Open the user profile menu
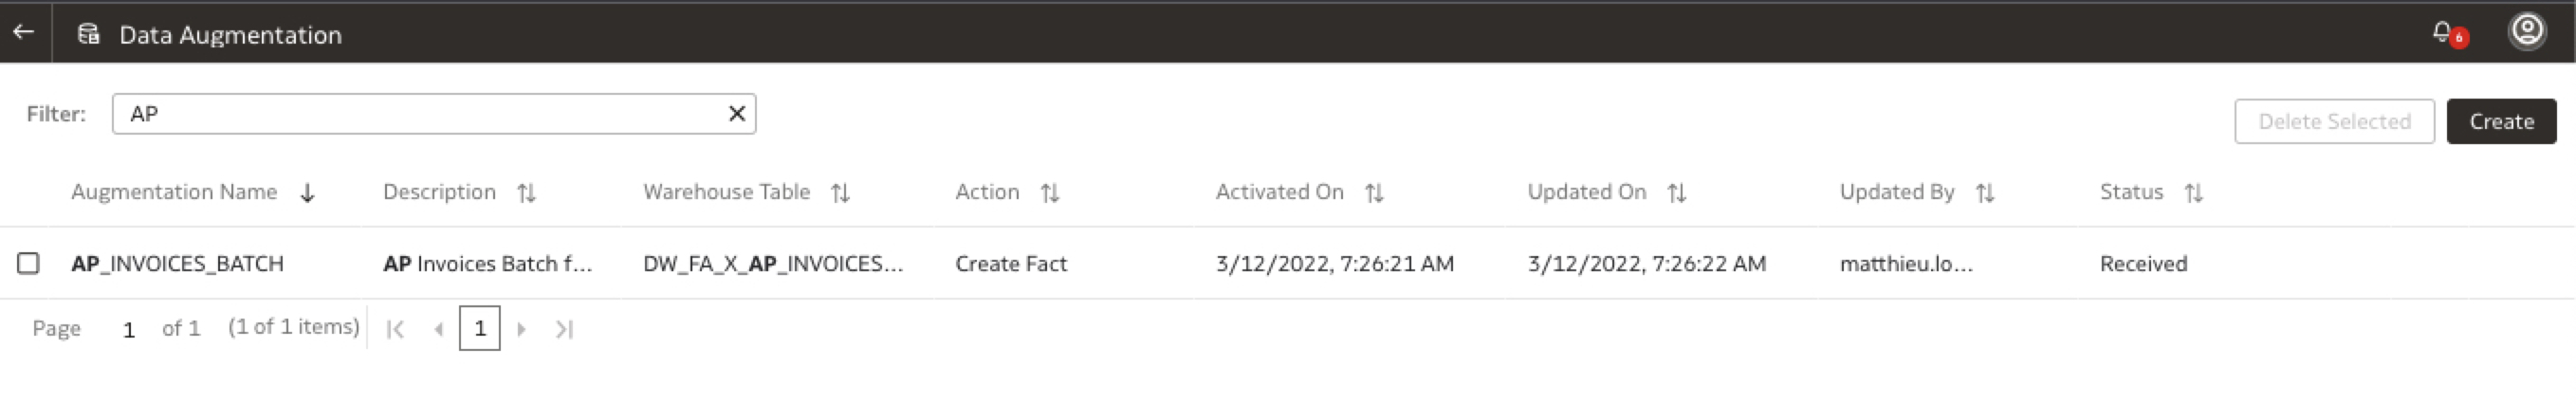The height and width of the screenshot is (404, 2576). [2526, 32]
